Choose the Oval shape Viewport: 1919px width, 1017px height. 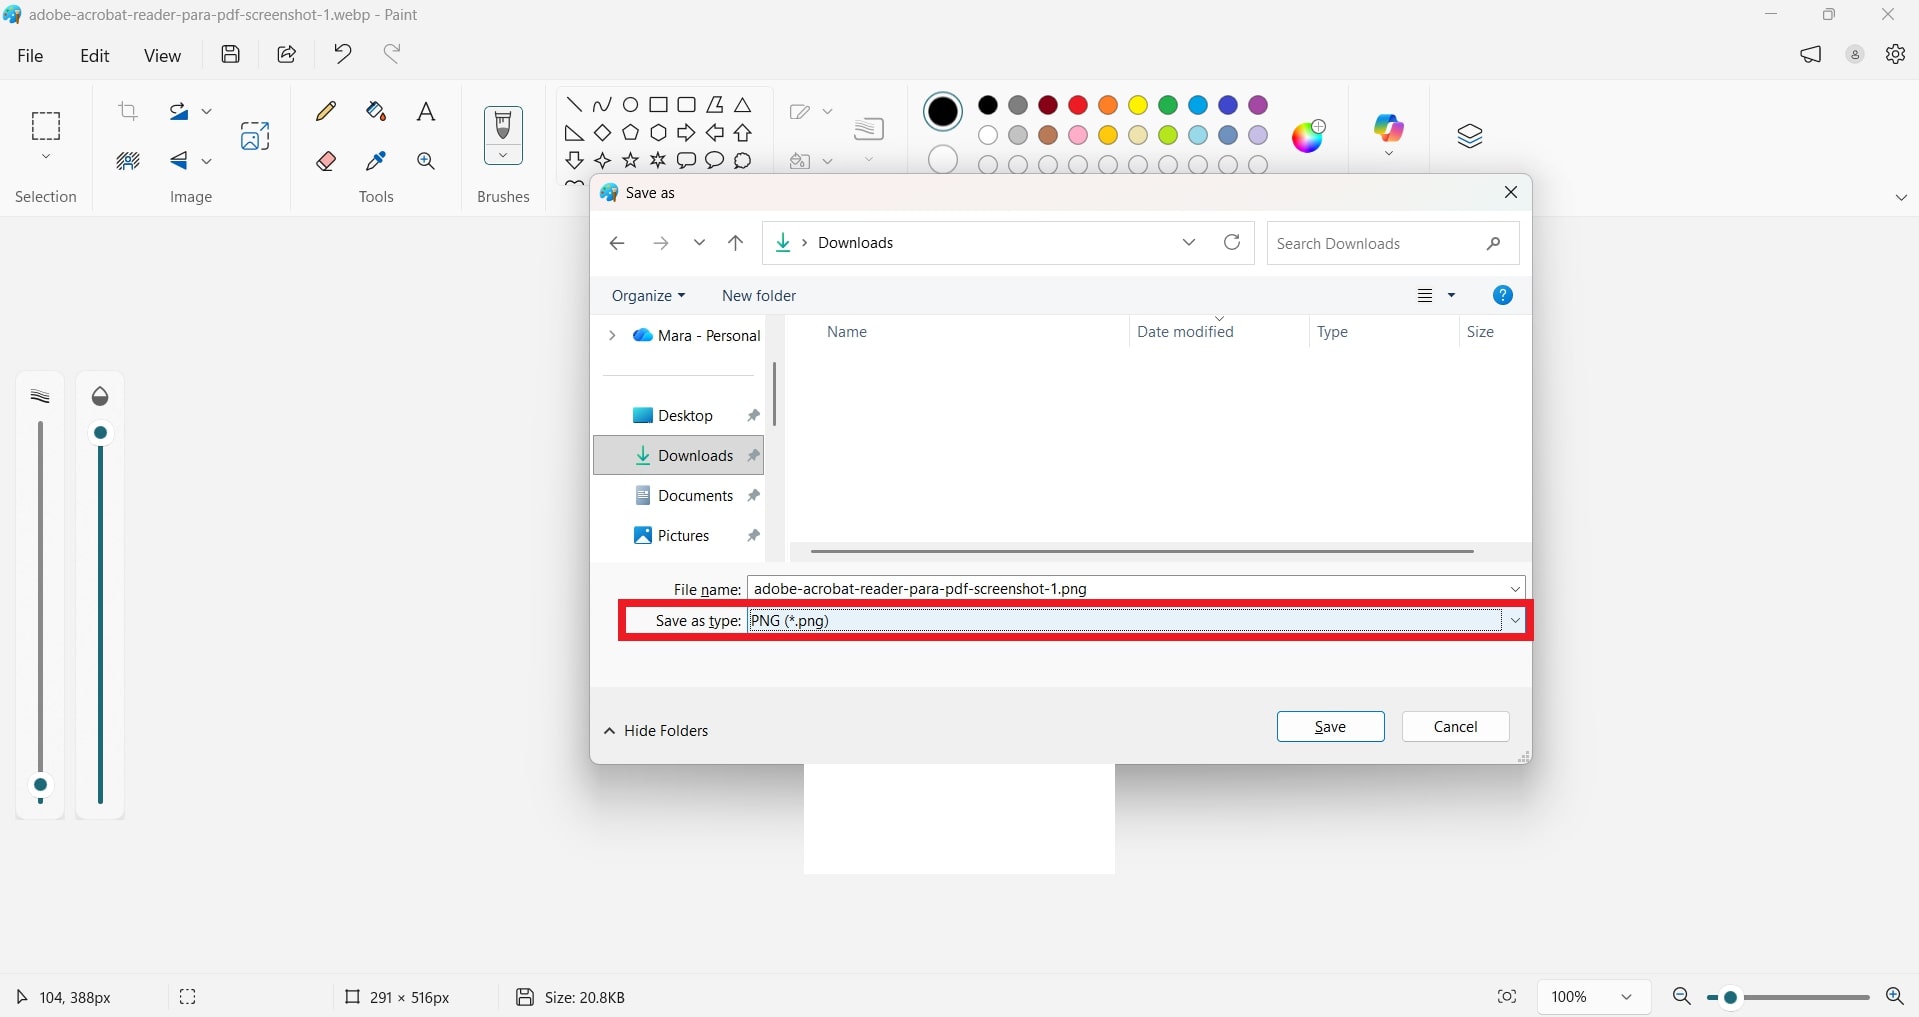pos(631,105)
